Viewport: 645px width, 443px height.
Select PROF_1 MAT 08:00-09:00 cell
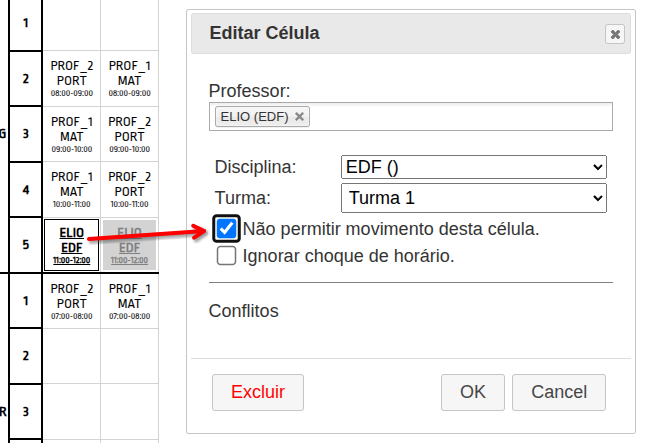129,78
